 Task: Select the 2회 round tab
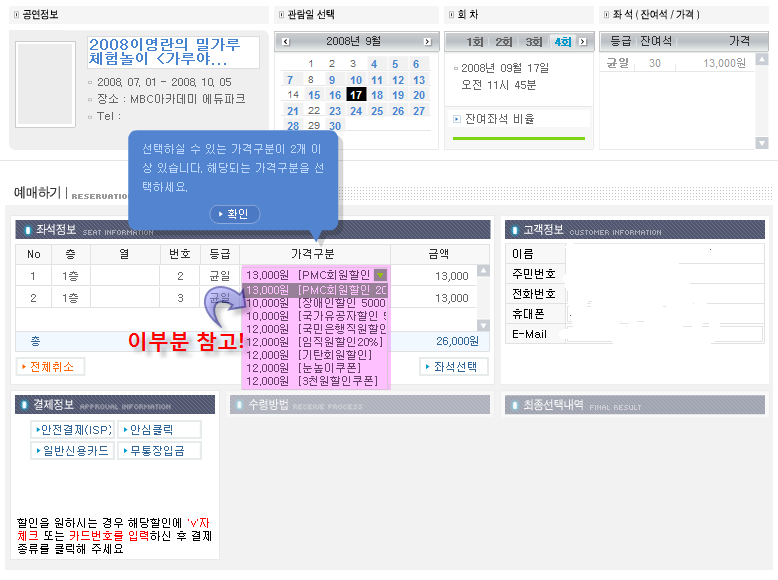[504, 42]
